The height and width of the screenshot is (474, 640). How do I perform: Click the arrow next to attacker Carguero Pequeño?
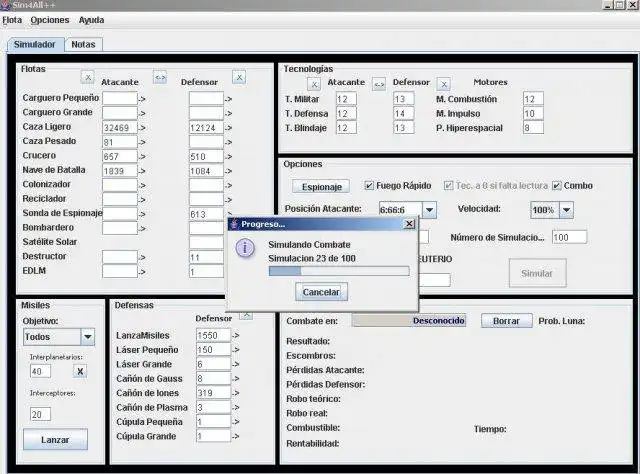[x=142, y=99]
